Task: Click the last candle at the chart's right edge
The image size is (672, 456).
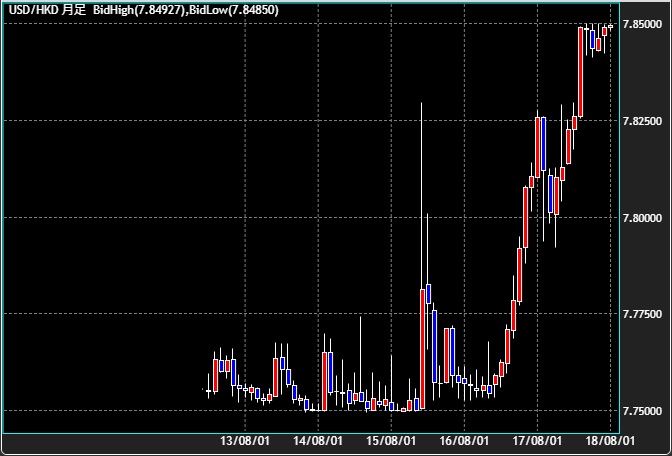Action: (610, 27)
